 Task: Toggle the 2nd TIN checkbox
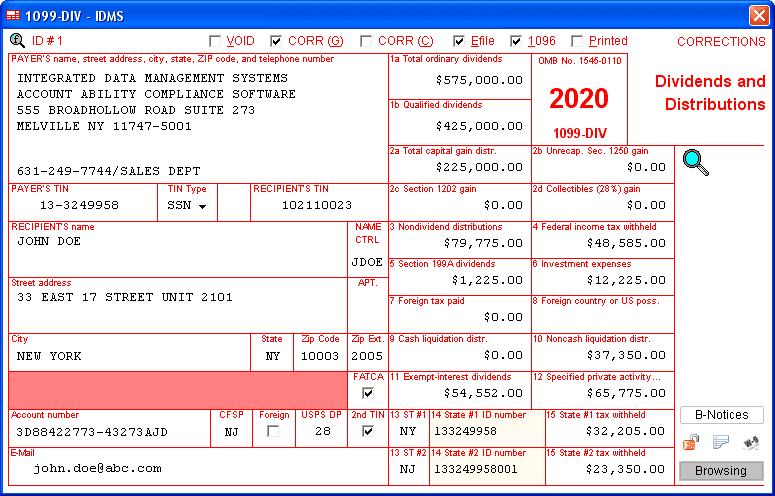tap(368, 431)
